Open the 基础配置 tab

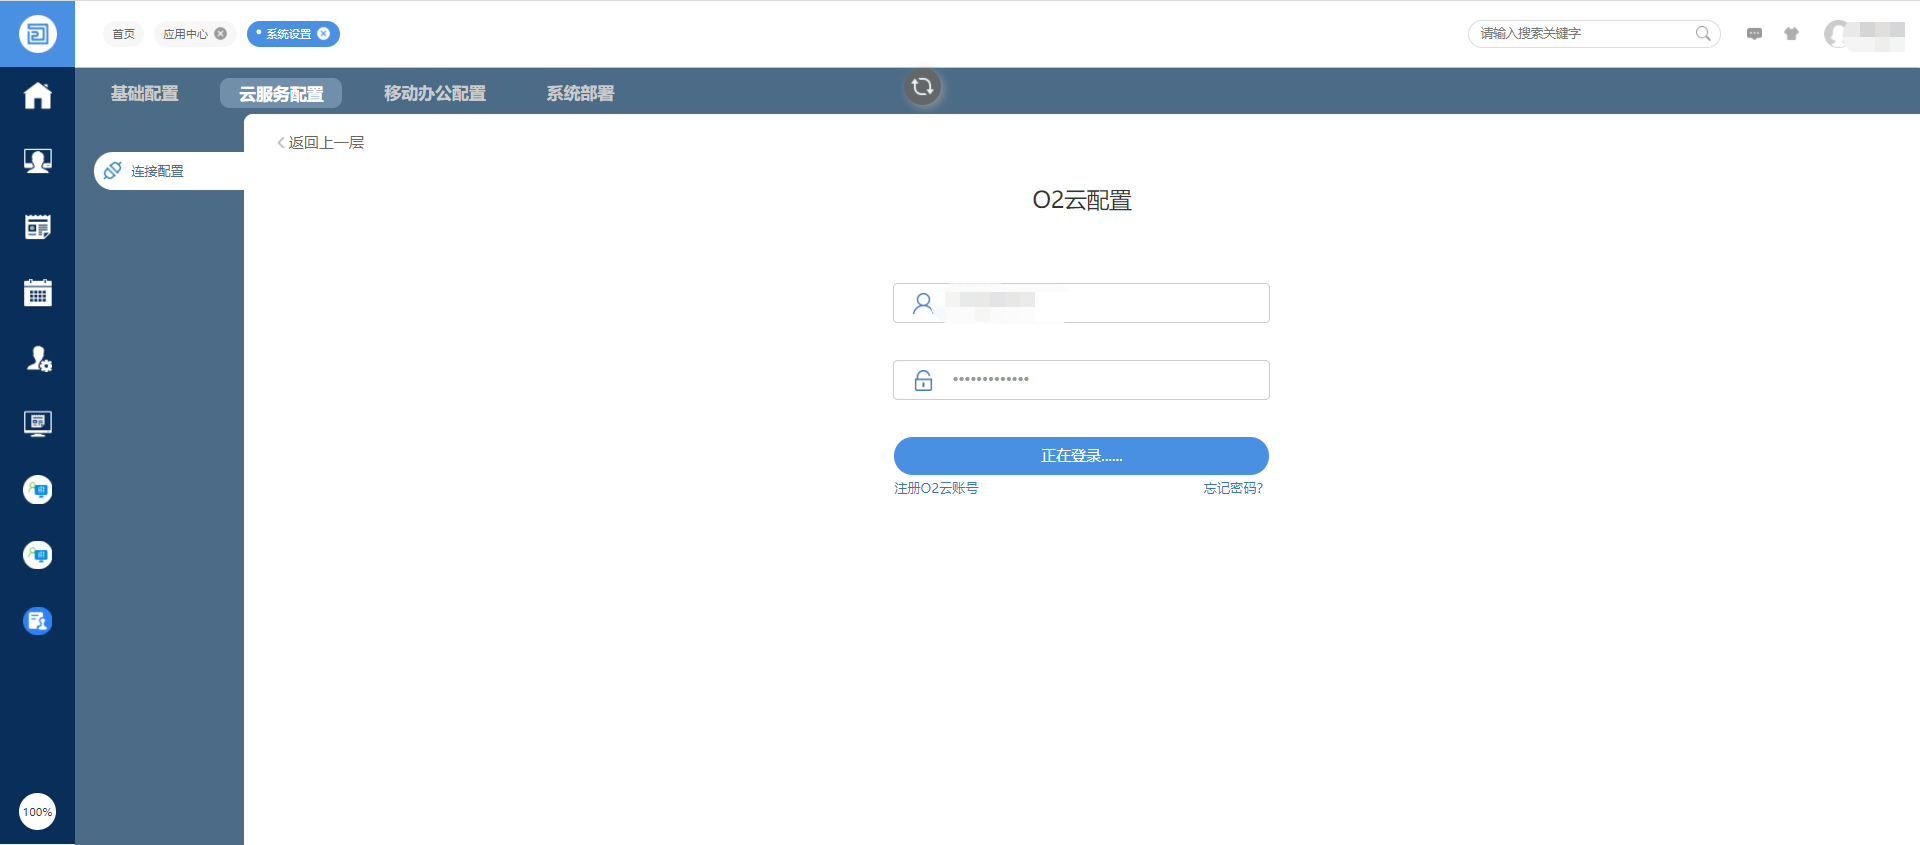click(x=145, y=93)
